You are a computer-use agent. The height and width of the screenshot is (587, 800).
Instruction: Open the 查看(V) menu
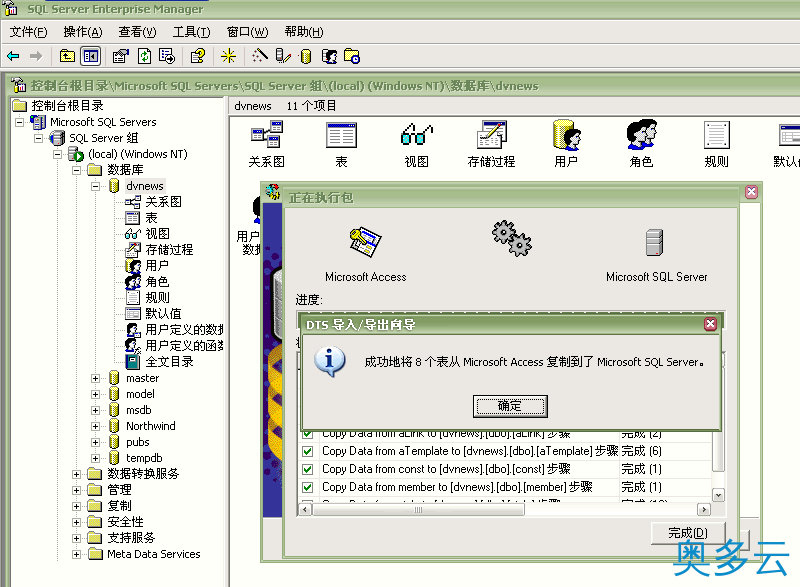click(x=137, y=32)
